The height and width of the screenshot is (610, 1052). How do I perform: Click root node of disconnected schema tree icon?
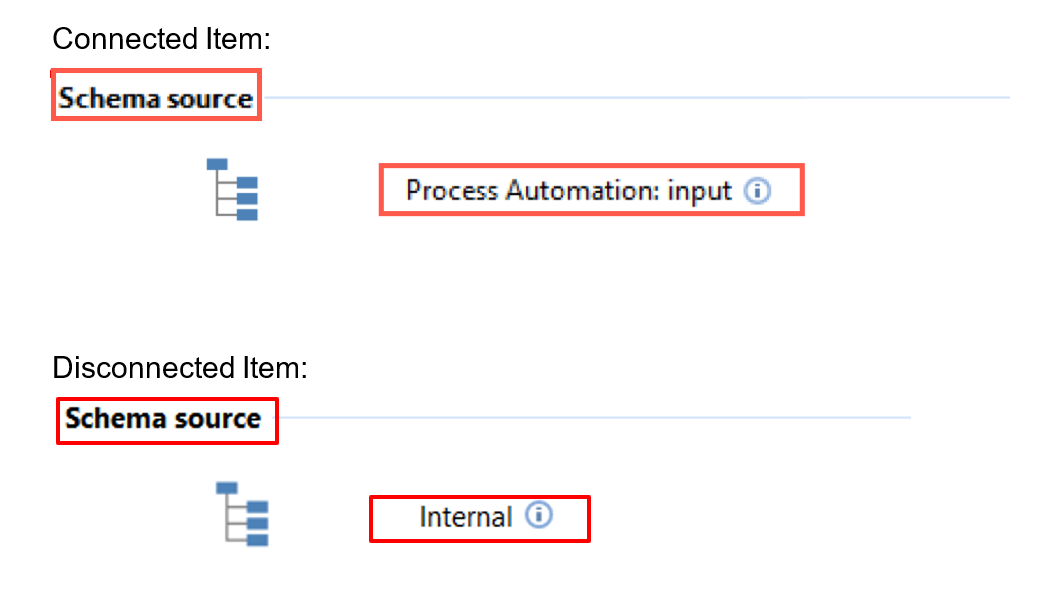pyautogui.click(x=227, y=488)
